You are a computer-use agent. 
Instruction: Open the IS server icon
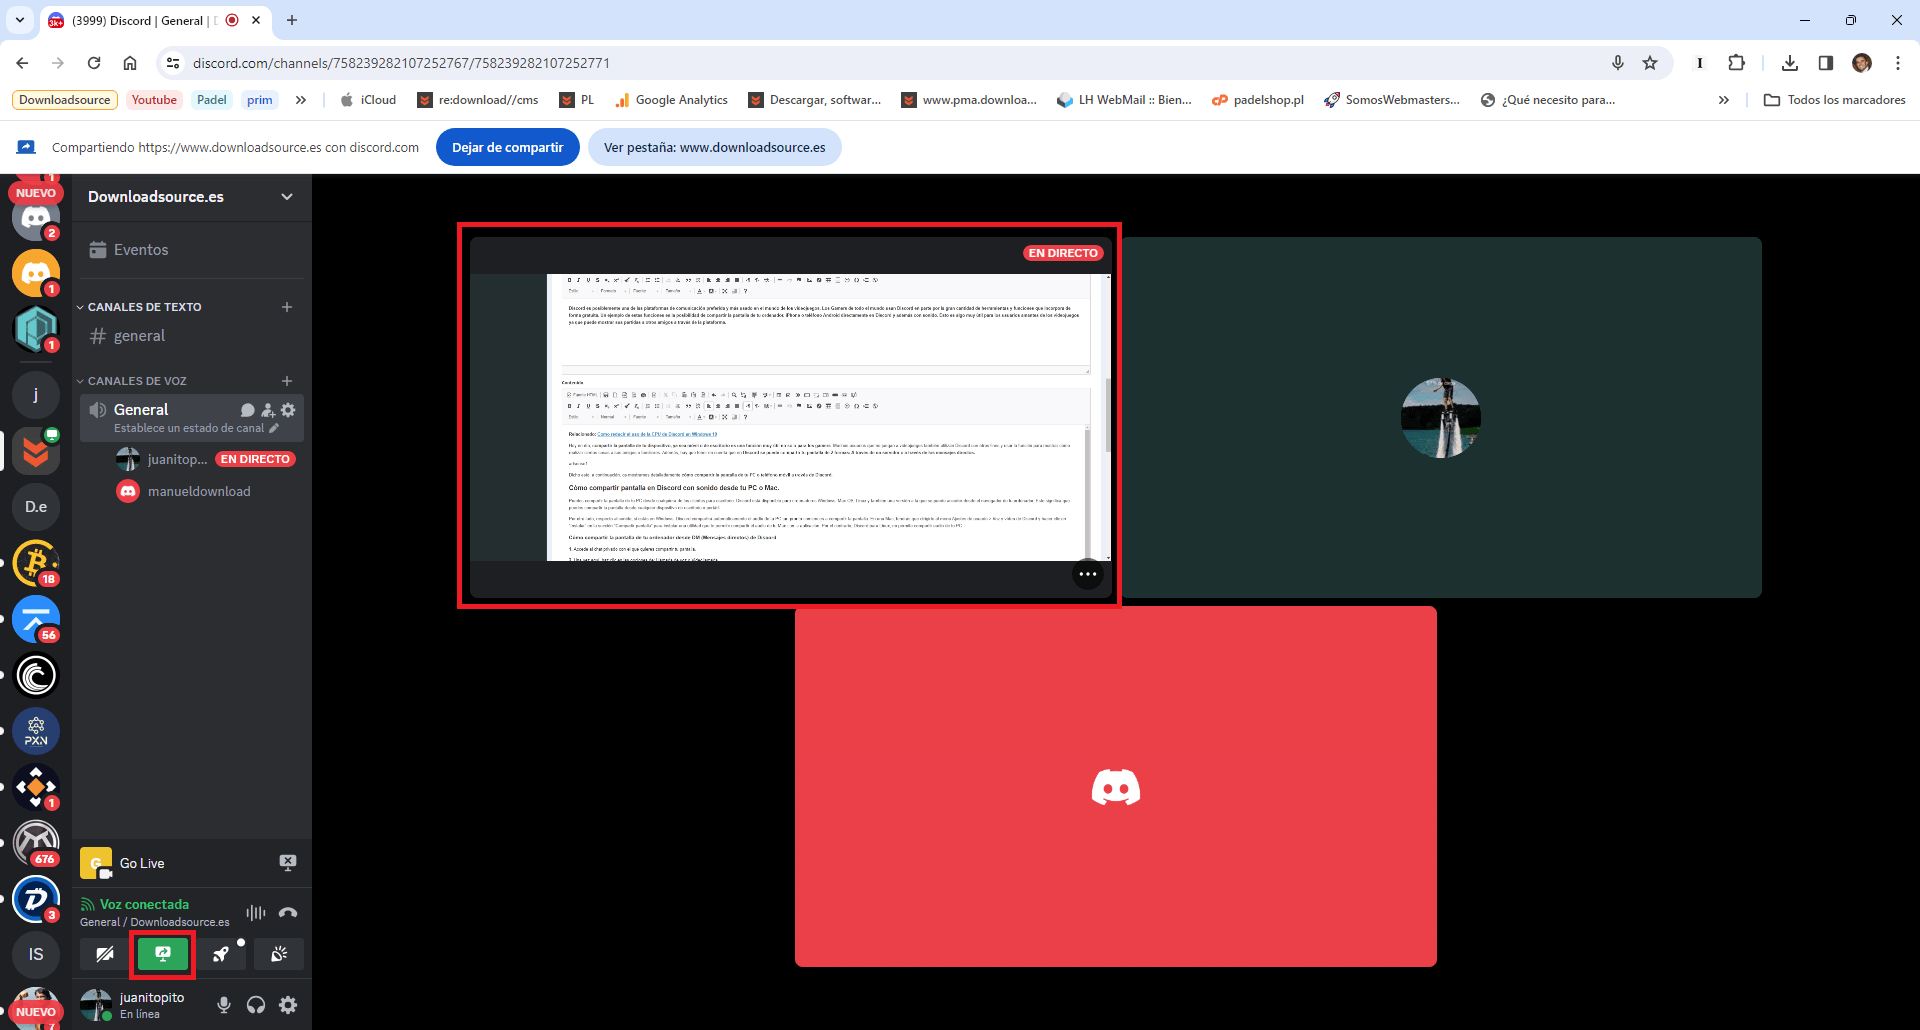(36, 955)
